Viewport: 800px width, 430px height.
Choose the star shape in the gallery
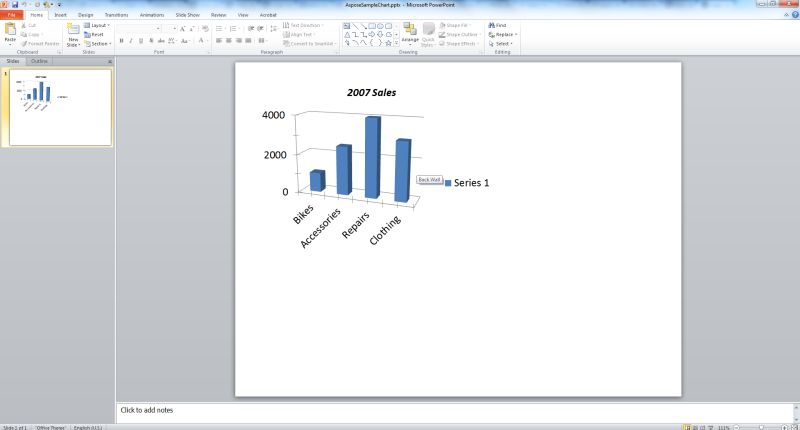[388, 43]
